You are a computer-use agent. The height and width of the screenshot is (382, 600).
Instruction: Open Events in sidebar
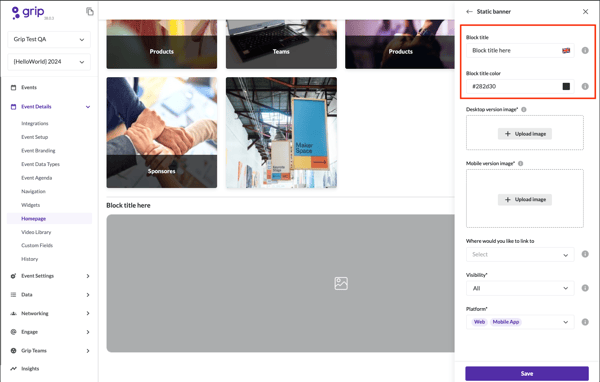coord(29,88)
